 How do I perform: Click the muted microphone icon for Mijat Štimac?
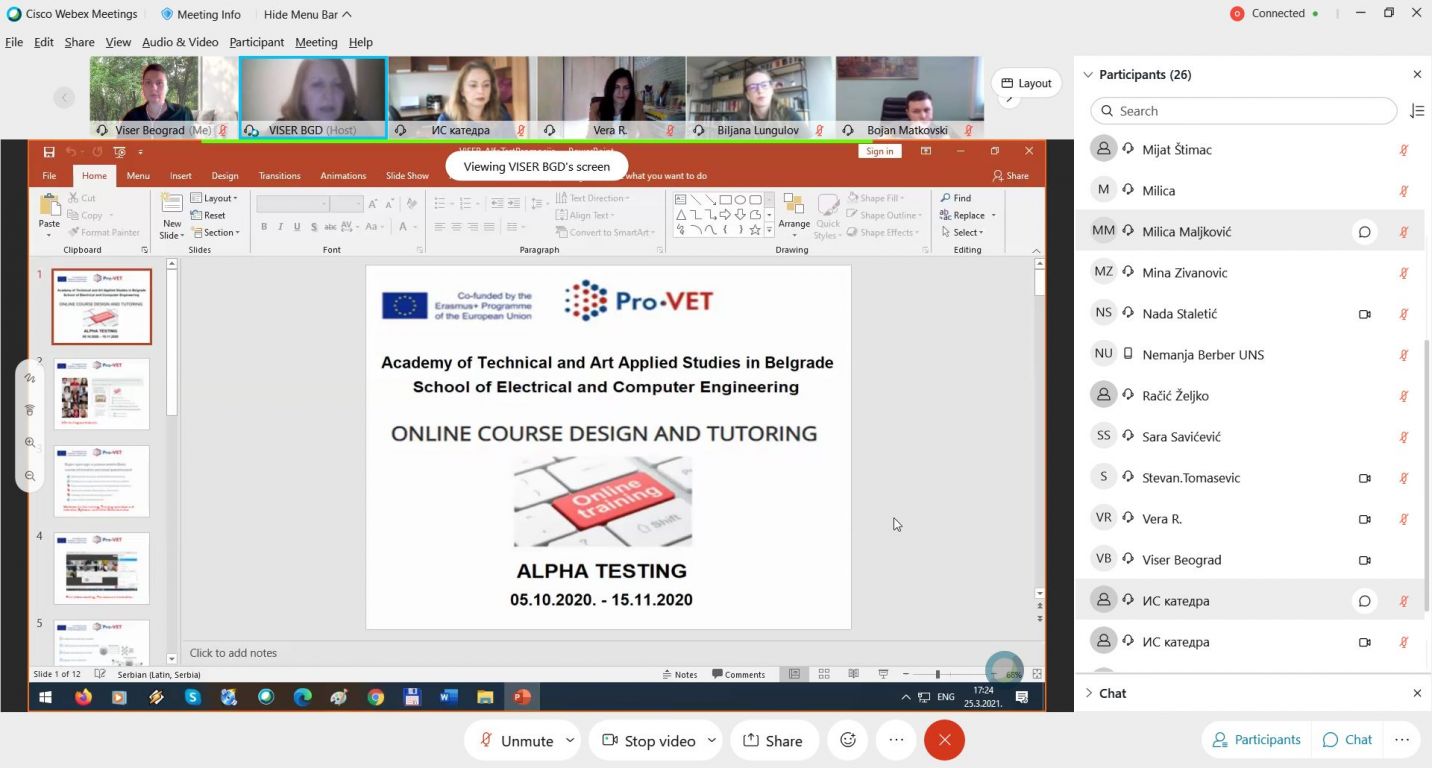tap(1404, 150)
